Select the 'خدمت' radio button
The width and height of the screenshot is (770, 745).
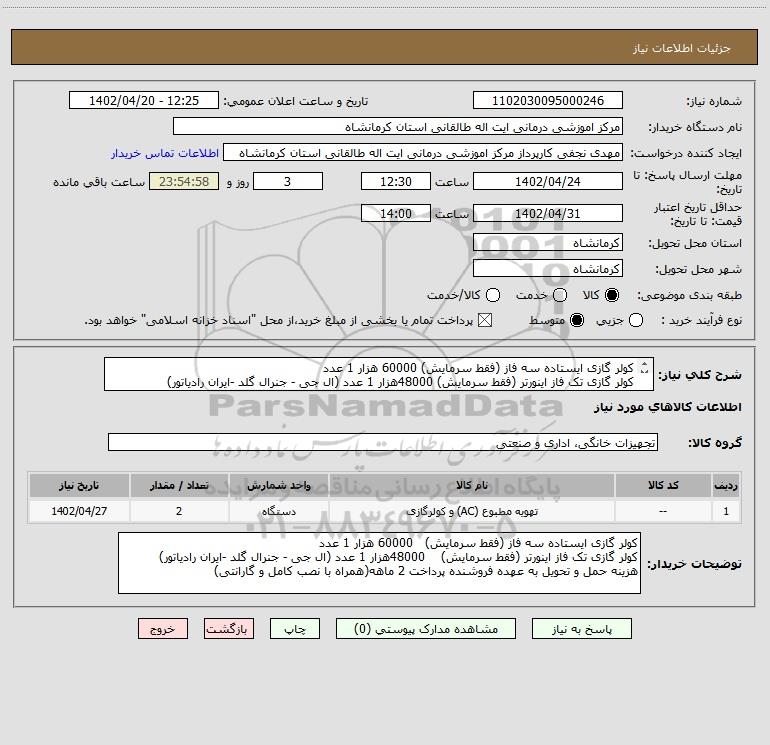tap(560, 295)
